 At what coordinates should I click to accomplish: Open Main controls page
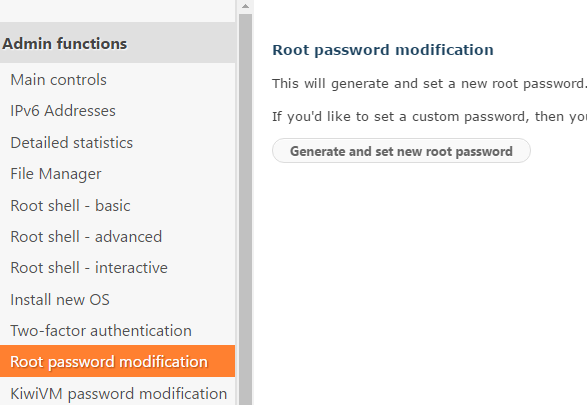pyautogui.click(x=58, y=80)
